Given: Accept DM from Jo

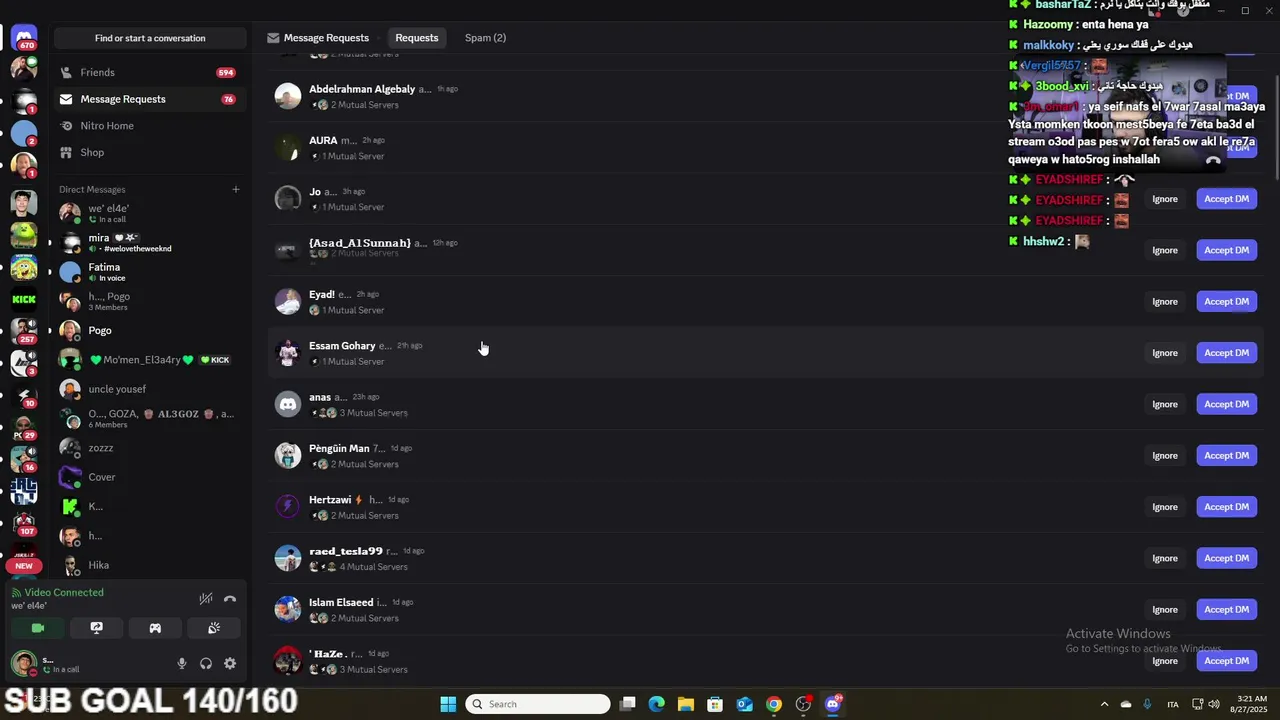Looking at the screenshot, I should point(1226,199).
